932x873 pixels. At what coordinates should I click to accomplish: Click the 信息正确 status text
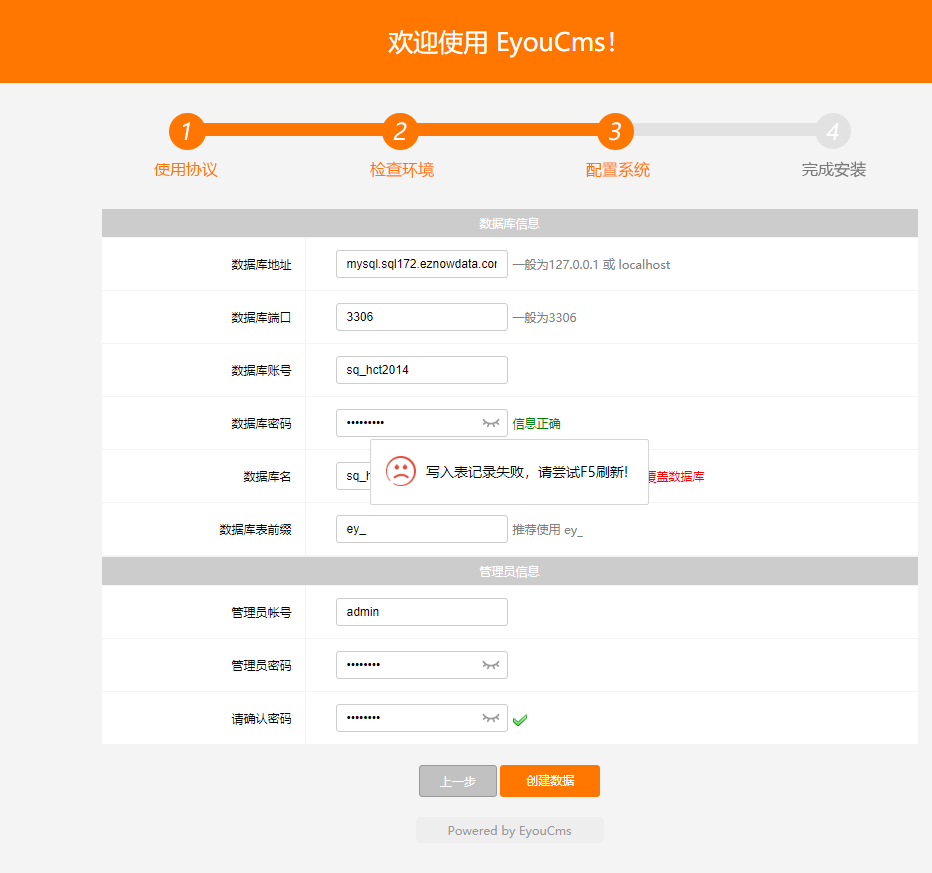537,424
